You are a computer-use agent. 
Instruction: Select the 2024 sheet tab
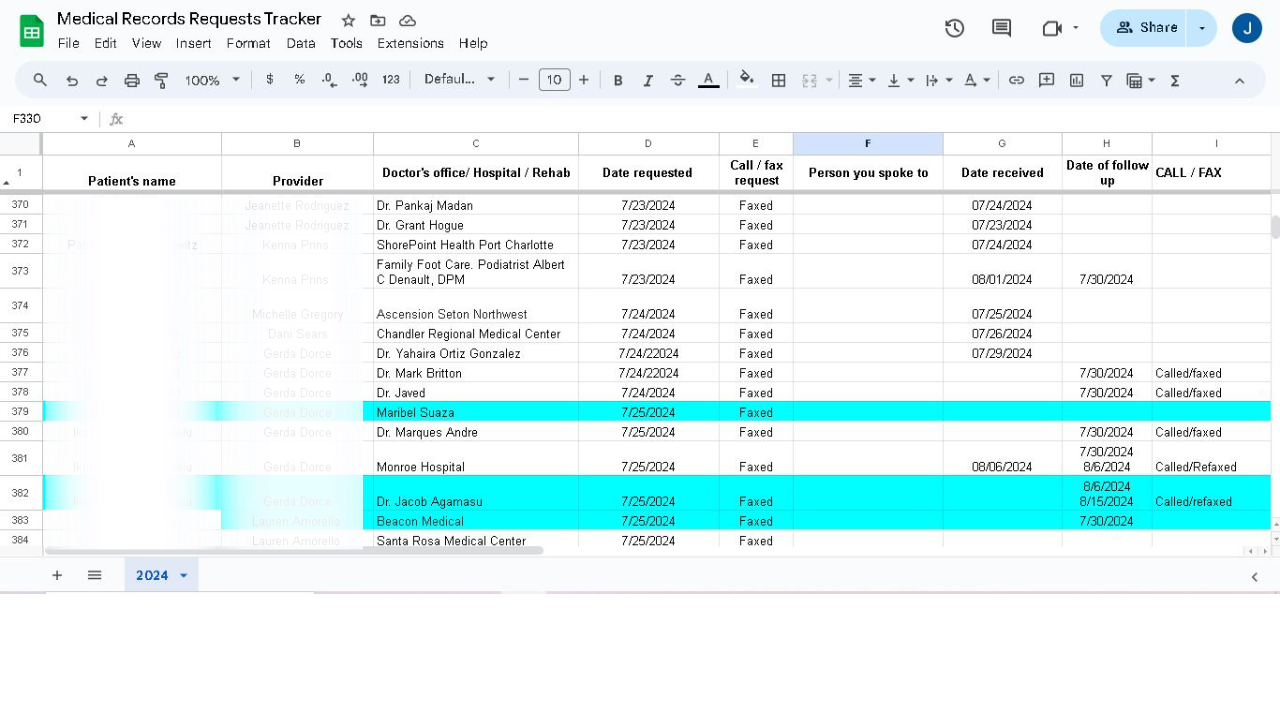tap(152, 575)
